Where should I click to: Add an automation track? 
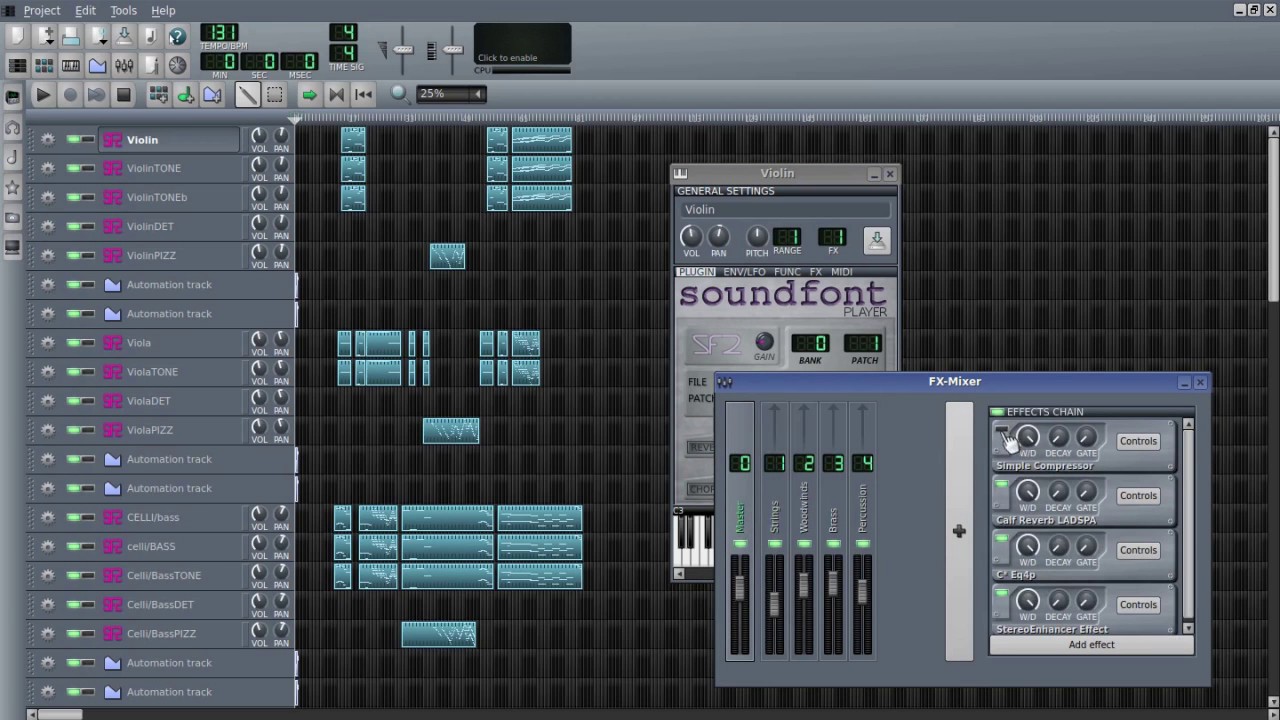click(x=212, y=95)
